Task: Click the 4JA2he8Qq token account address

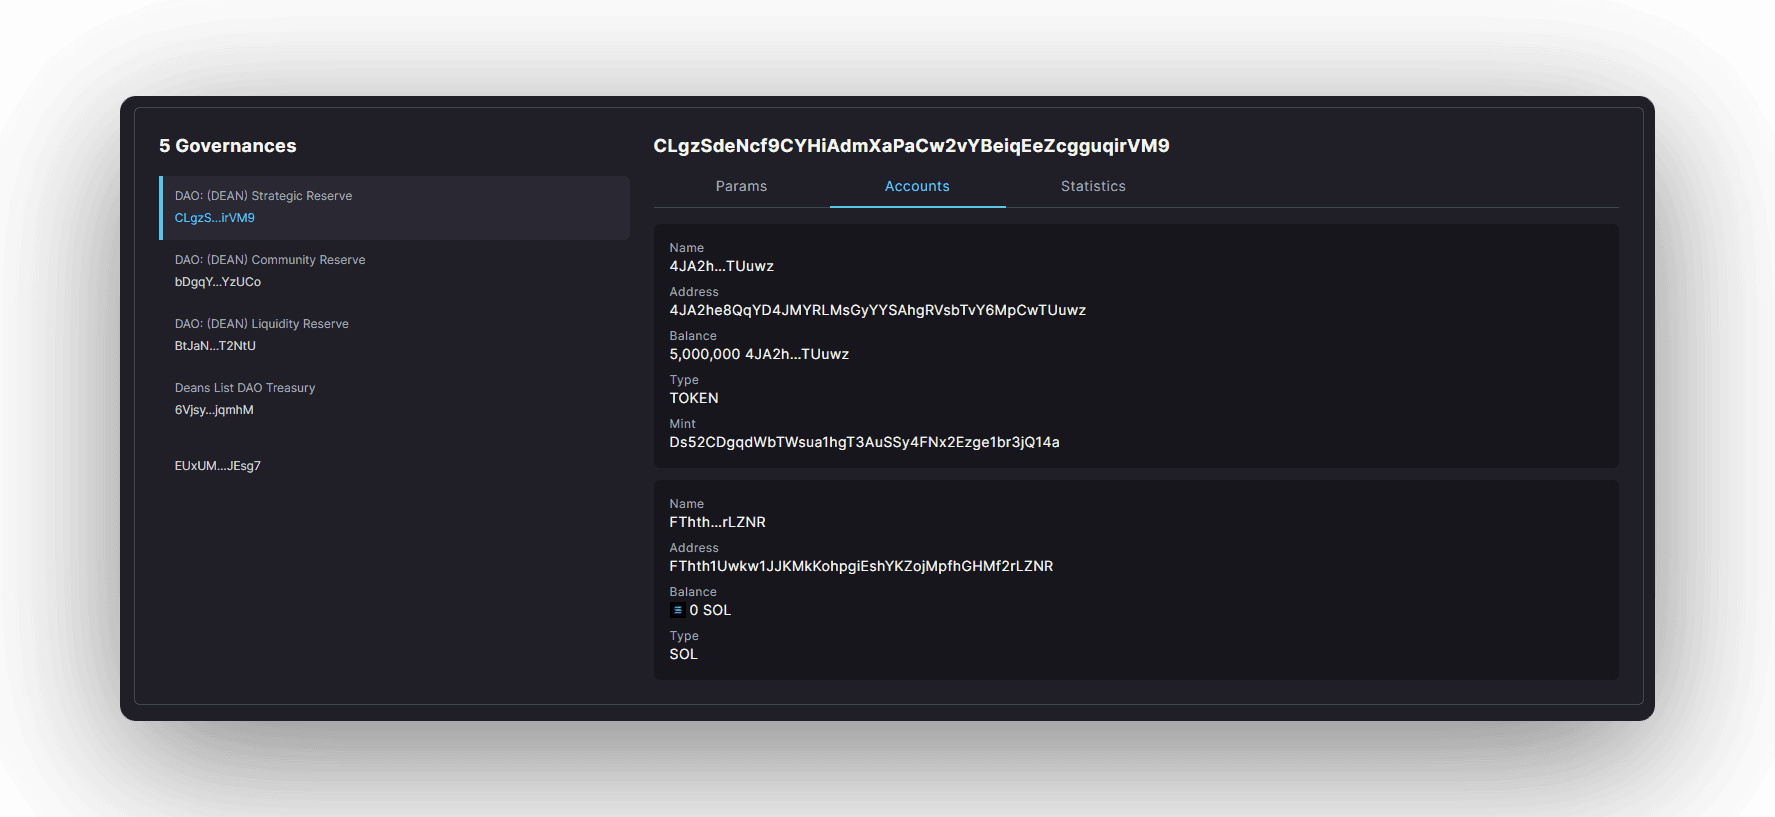Action: (877, 310)
